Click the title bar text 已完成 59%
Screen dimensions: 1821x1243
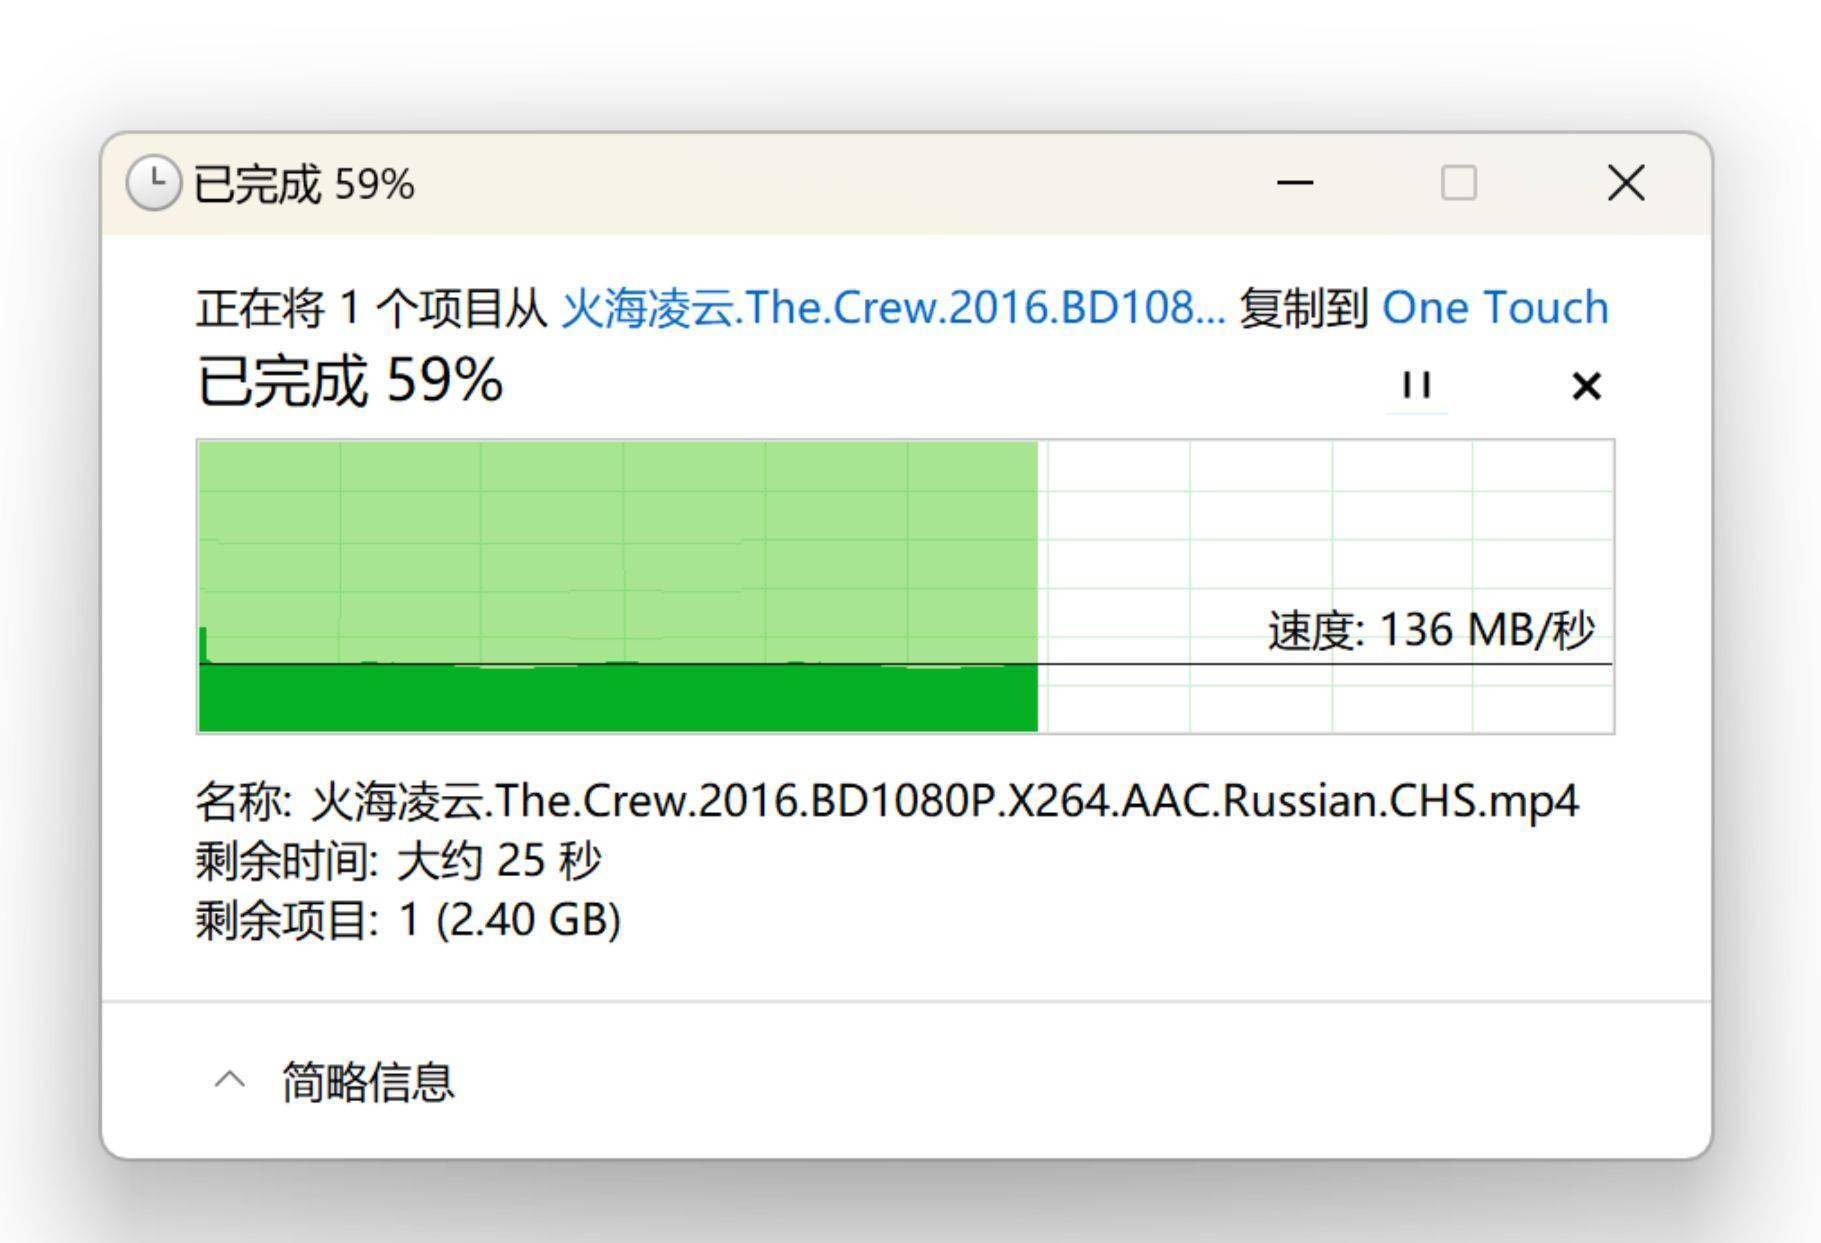303,184
